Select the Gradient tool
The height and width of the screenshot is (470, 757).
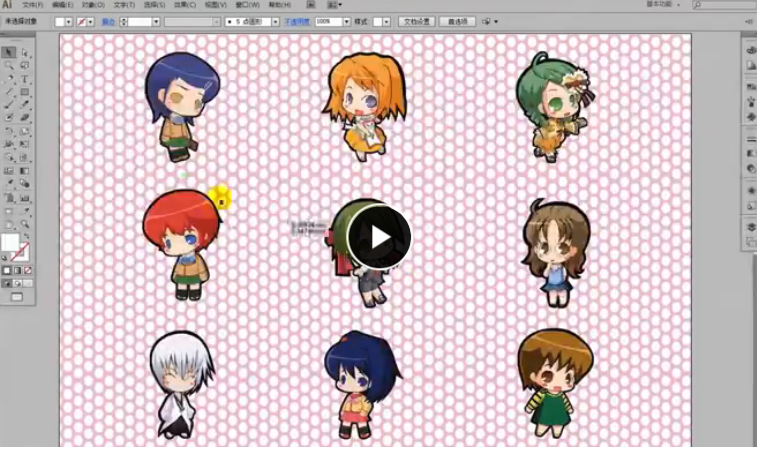click(25, 170)
